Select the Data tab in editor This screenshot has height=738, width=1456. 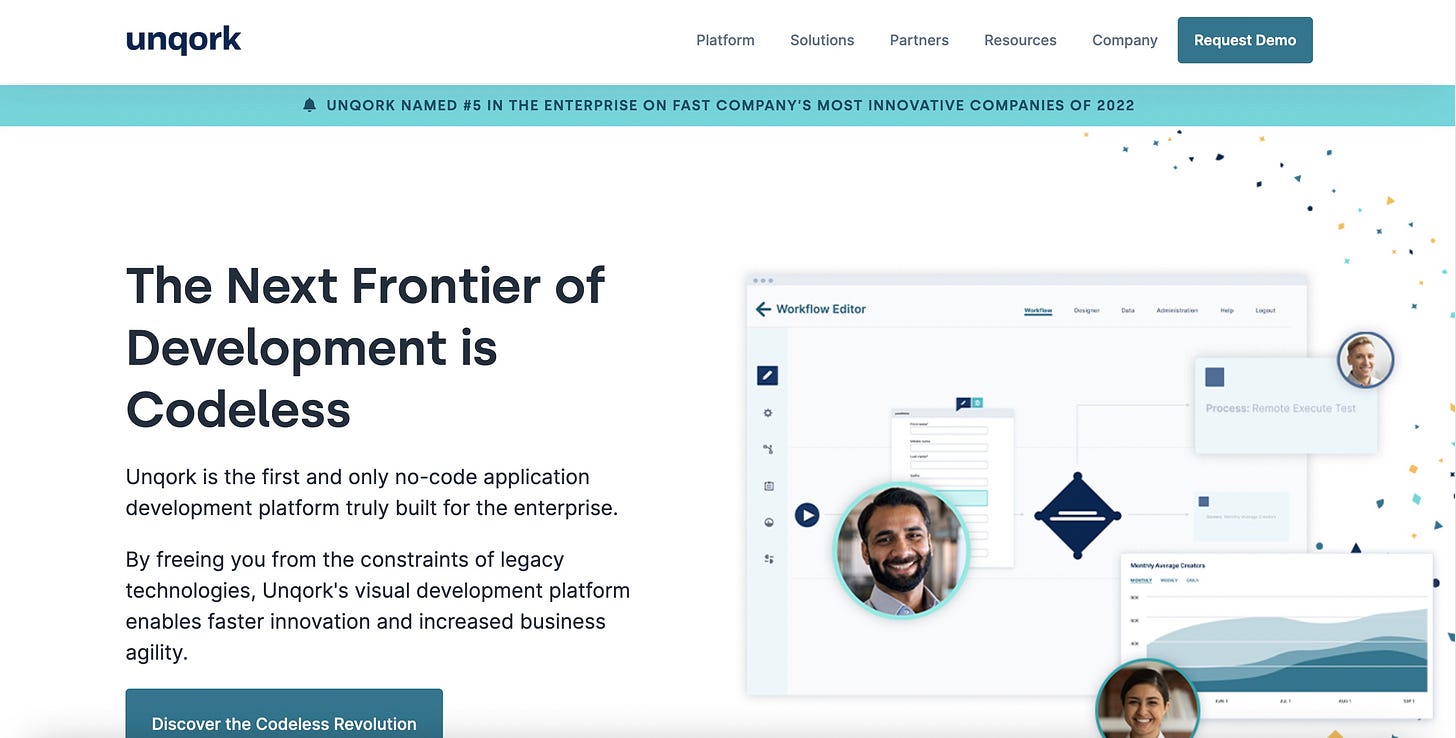1128,311
